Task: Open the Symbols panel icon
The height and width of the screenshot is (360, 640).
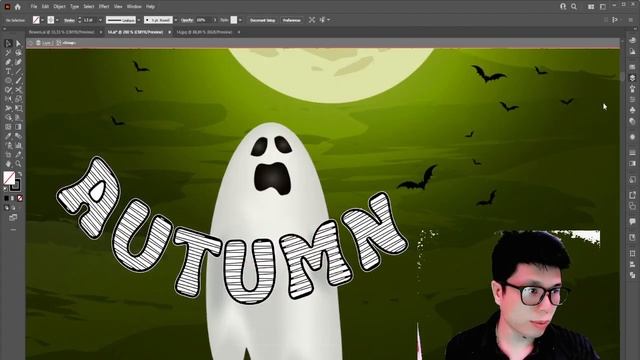Action: pos(632,110)
